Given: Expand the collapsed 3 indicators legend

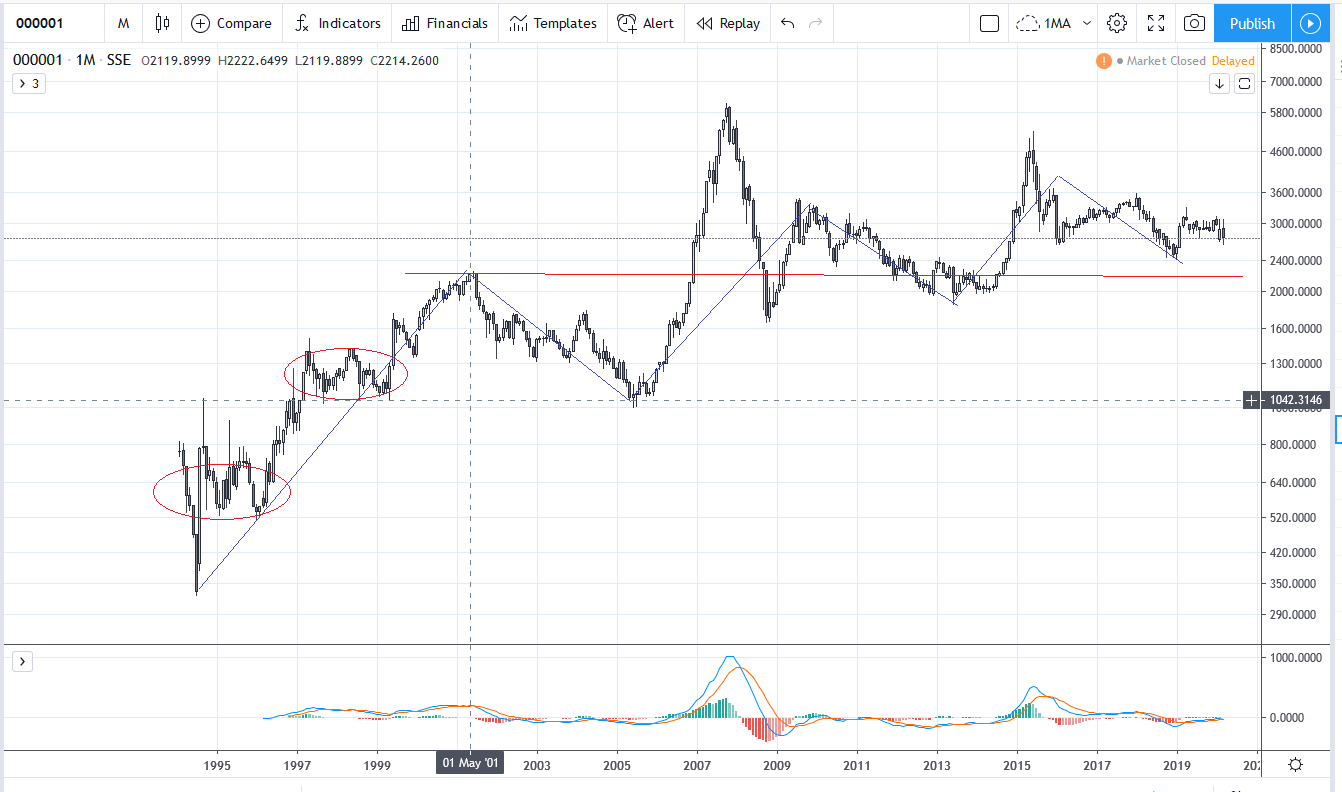Looking at the screenshot, I should click(x=27, y=84).
